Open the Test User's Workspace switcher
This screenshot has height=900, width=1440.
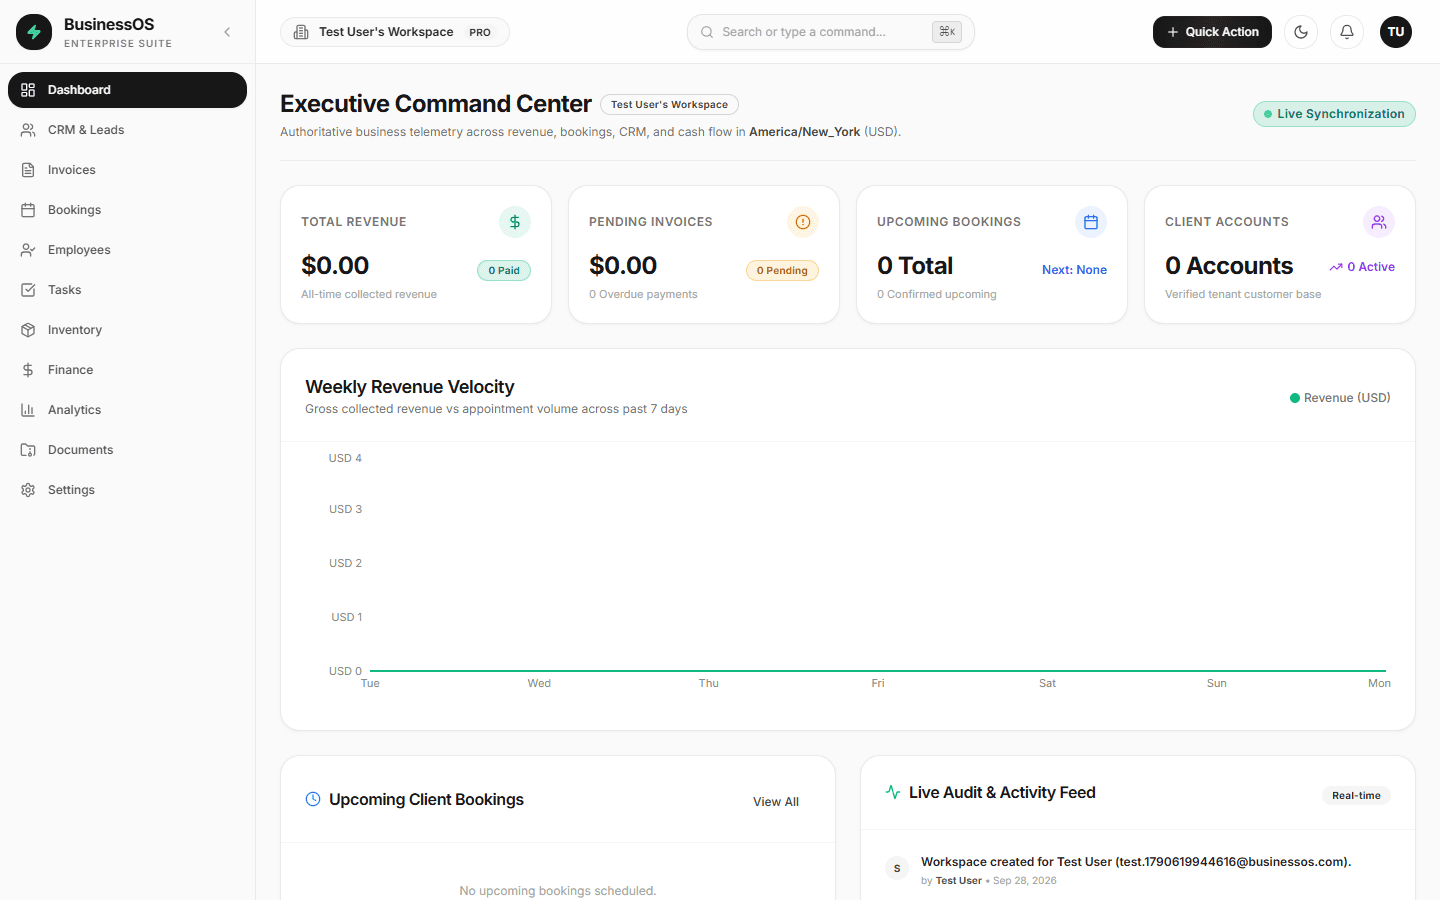coord(395,32)
